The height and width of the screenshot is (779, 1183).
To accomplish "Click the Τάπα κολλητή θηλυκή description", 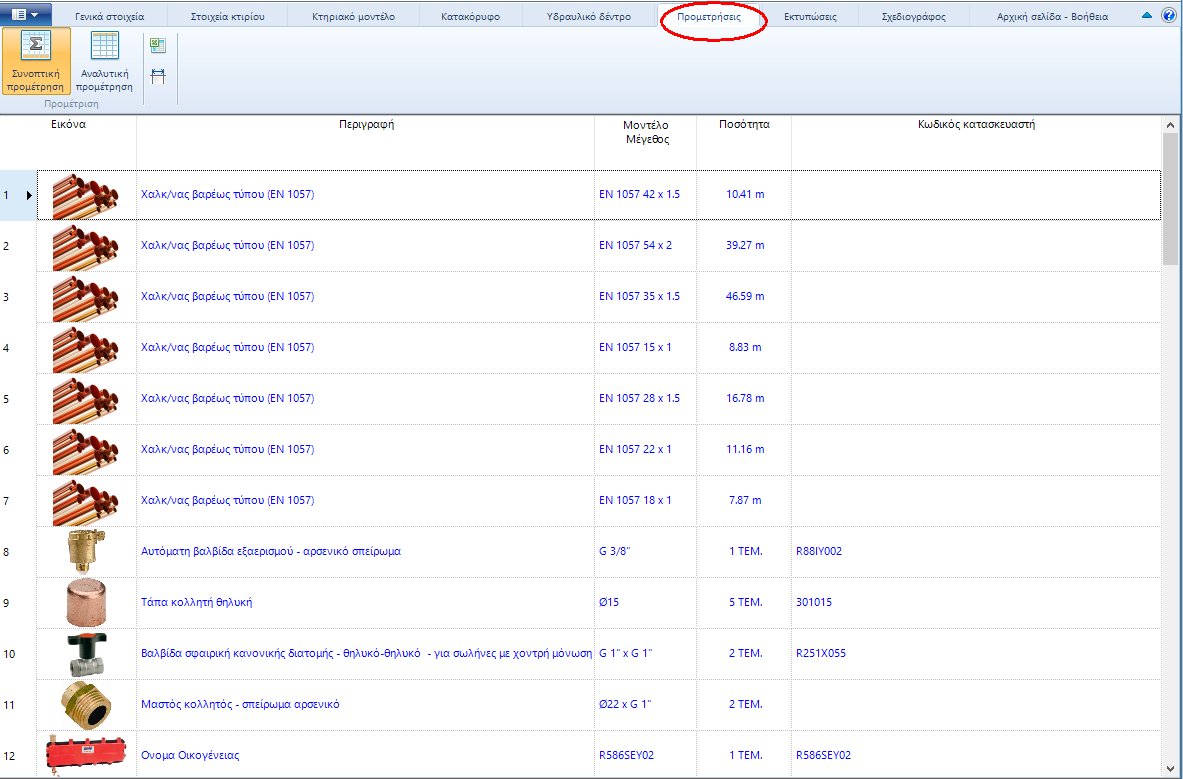I will (197, 603).
